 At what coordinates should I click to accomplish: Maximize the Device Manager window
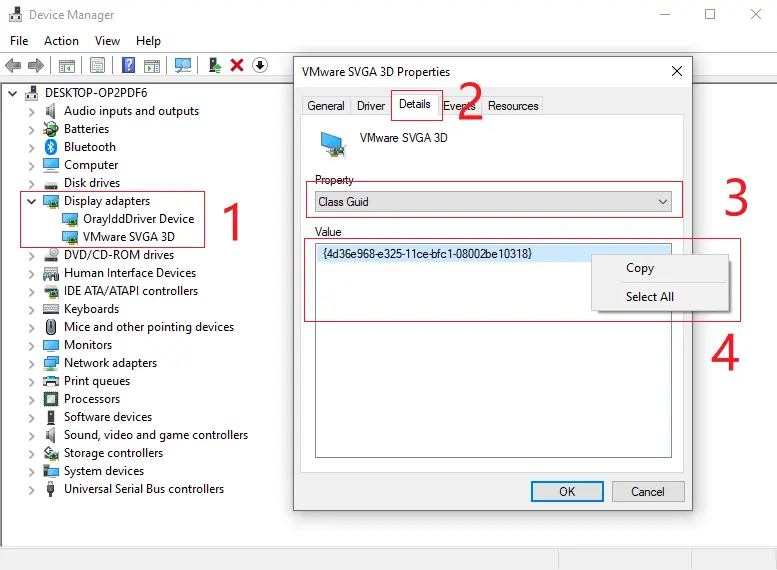click(710, 14)
